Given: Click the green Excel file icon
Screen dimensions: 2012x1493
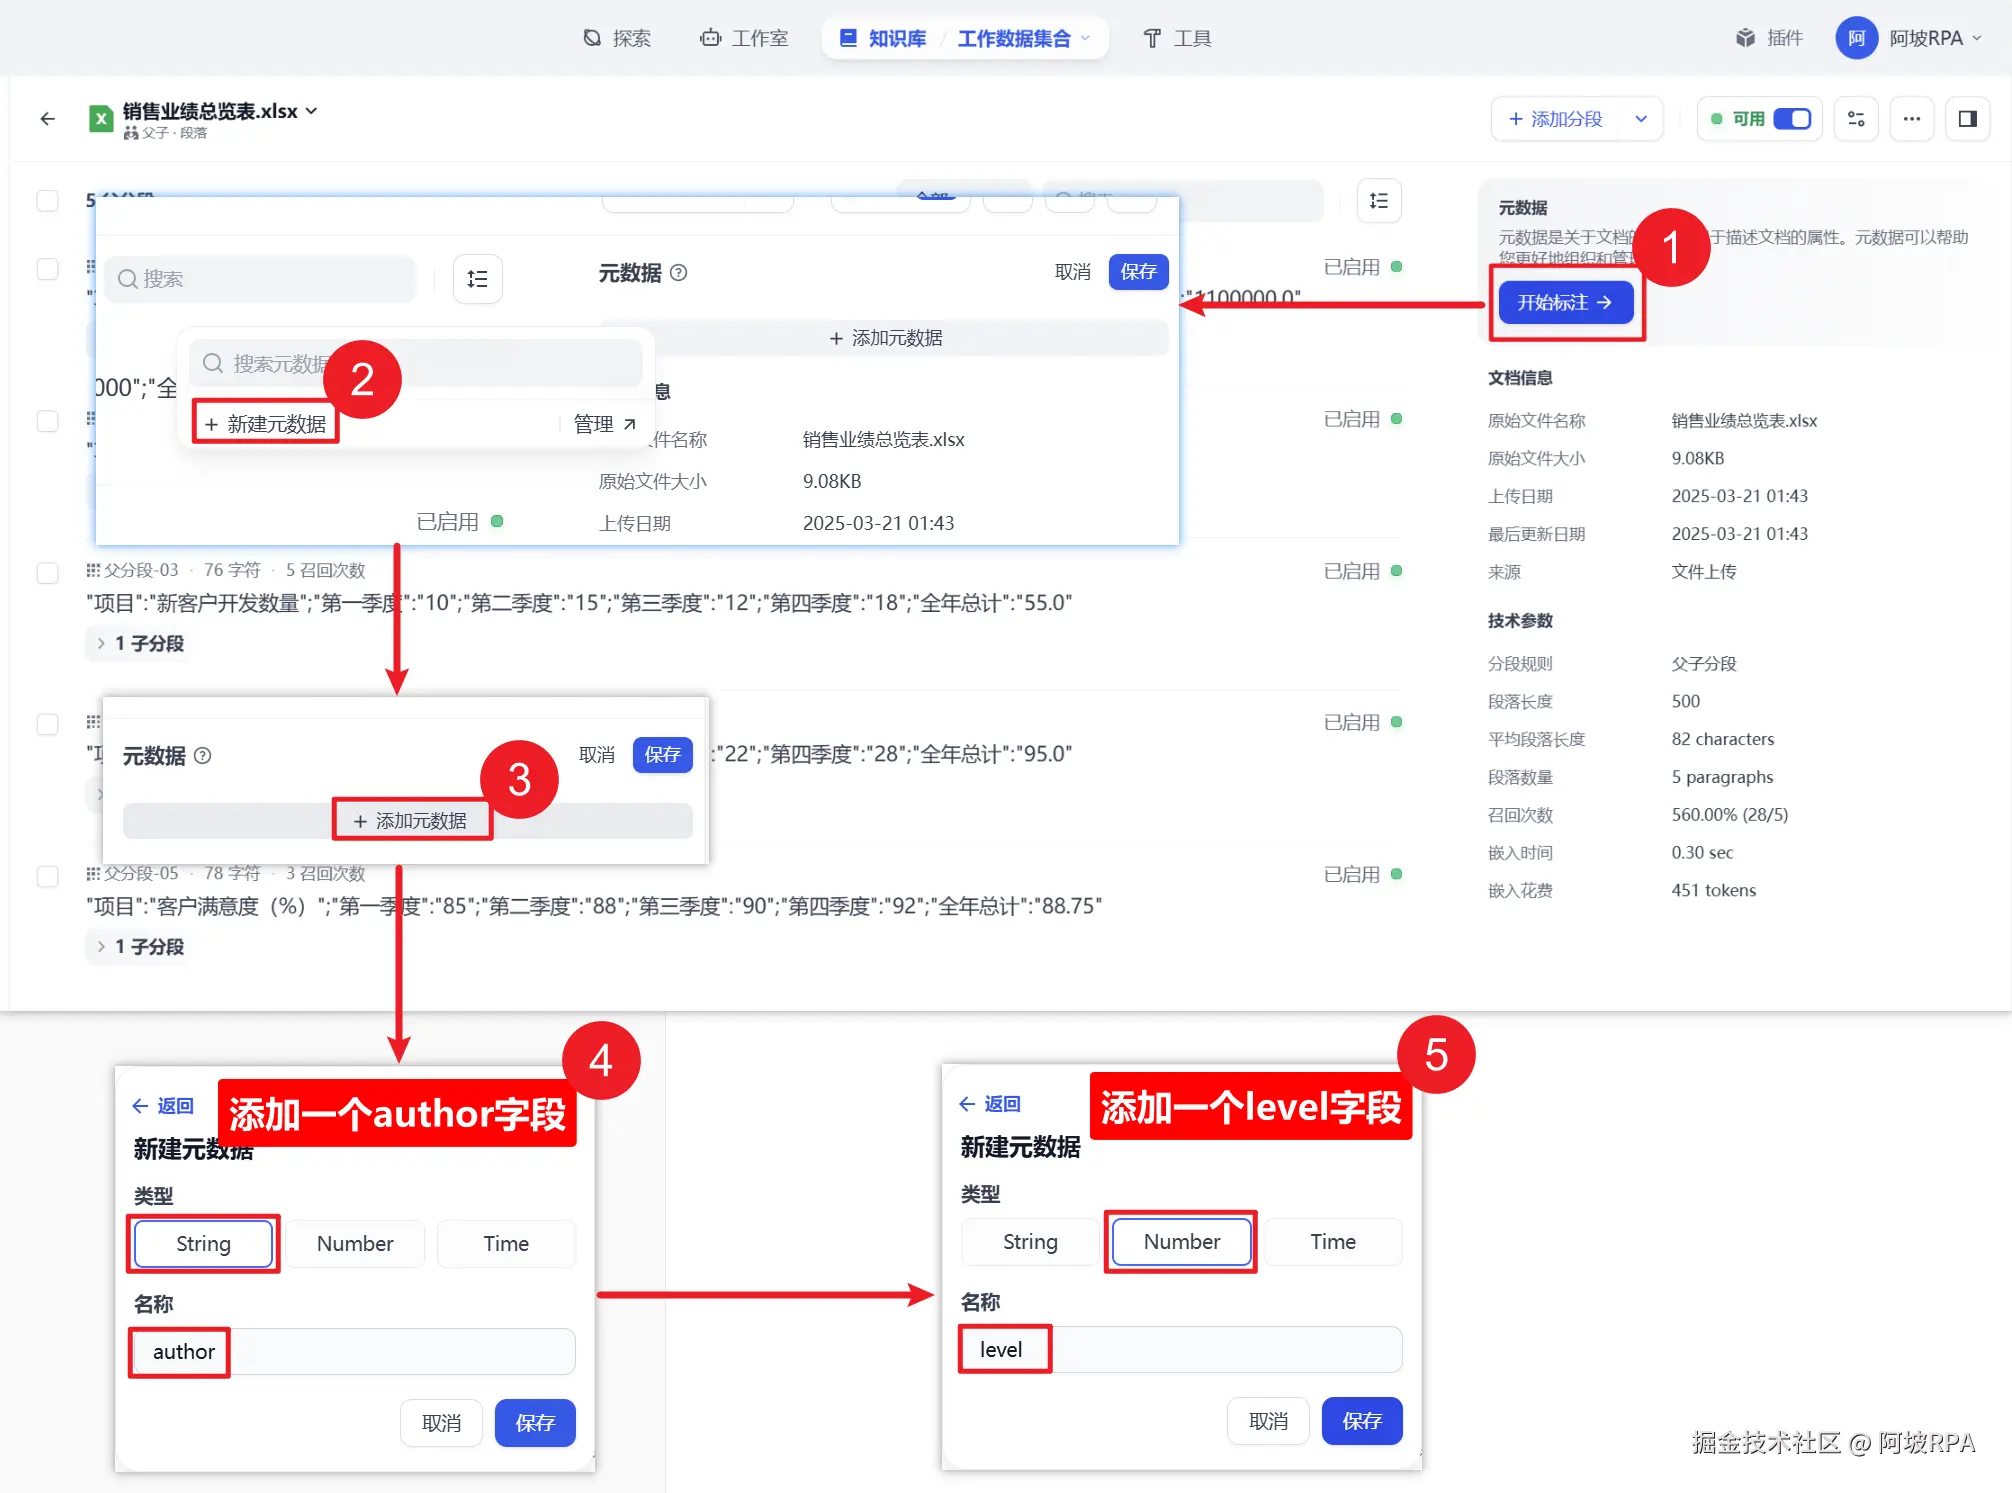Looking at the screenshot, I should [100, 119].
